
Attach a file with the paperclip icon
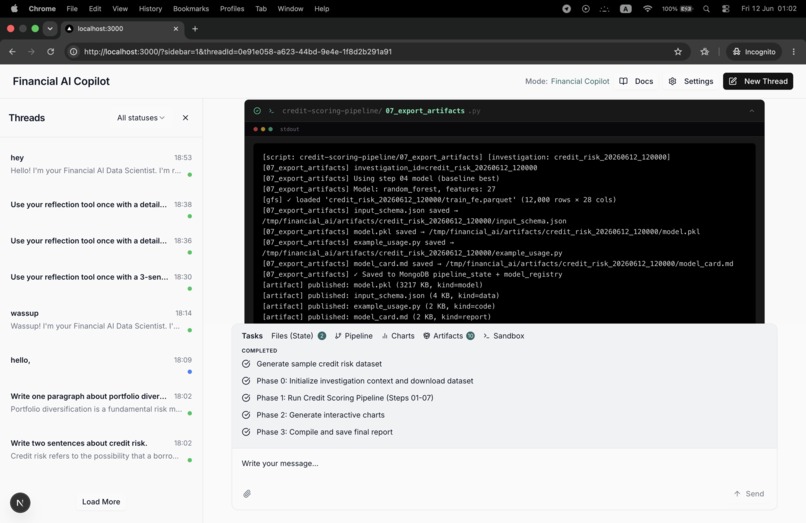point(247,494)
